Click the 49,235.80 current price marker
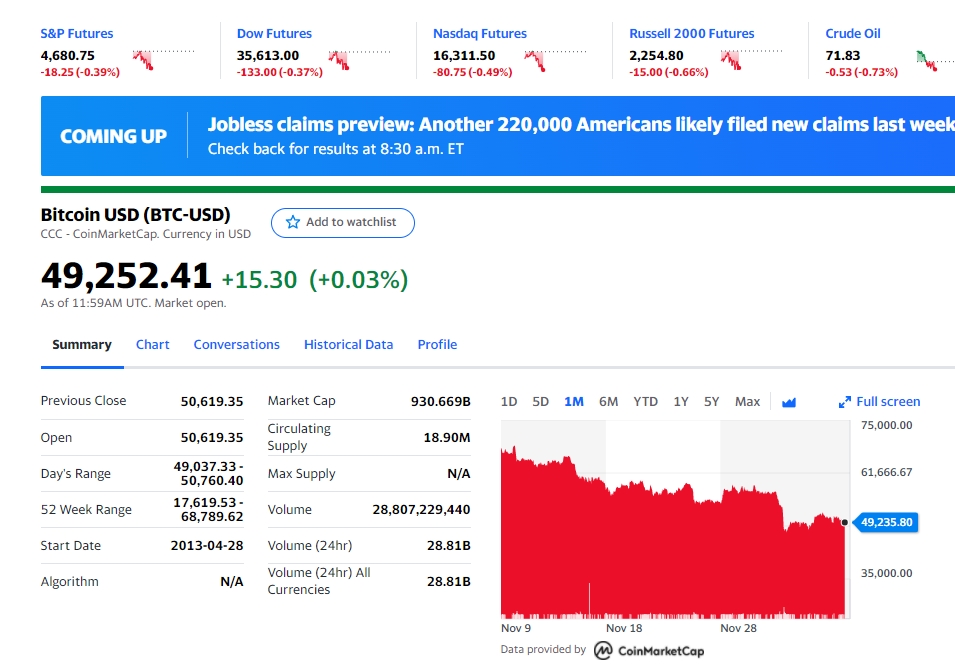The width and height of the screenshot is (955, 668). (x=886, y=522)
